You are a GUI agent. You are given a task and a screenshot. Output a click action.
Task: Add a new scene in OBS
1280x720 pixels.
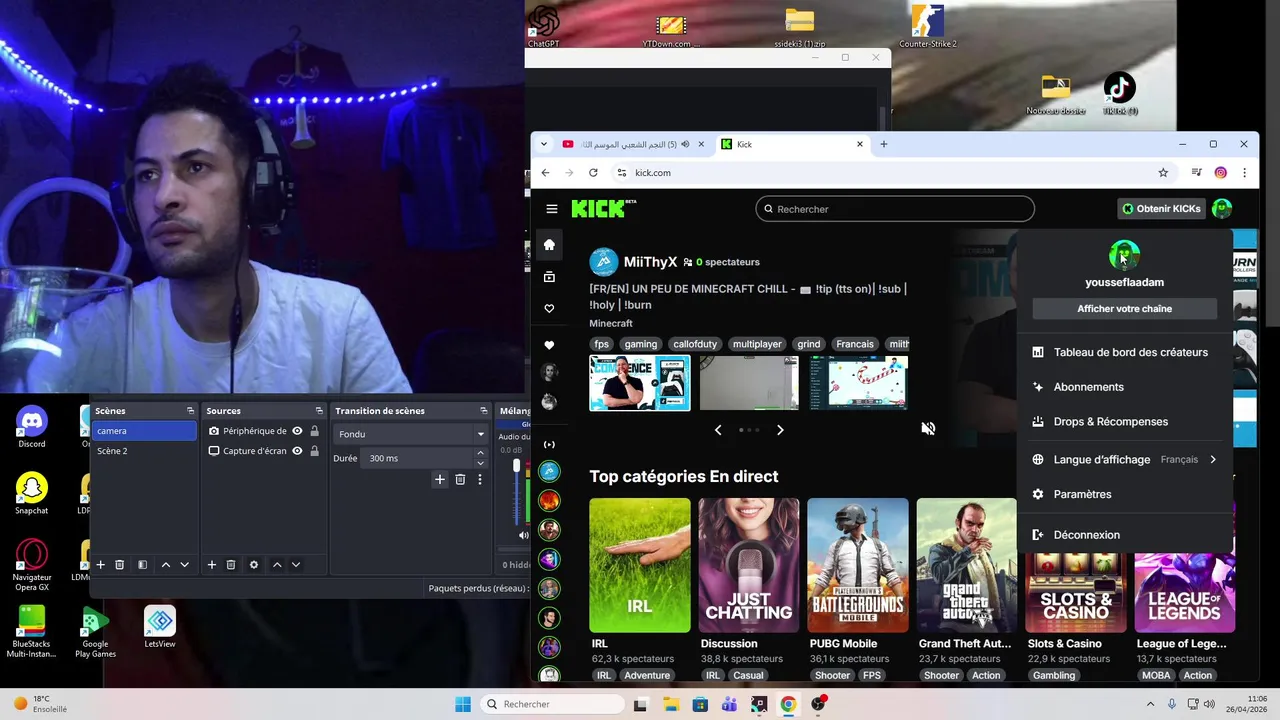pos(100,565)
